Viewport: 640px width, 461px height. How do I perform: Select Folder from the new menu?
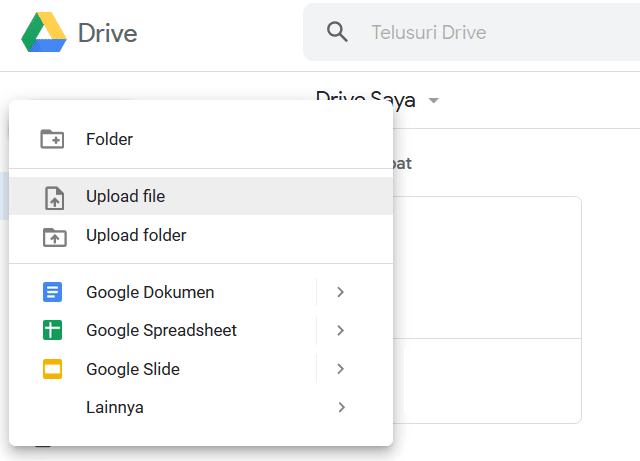pos(109,139)
